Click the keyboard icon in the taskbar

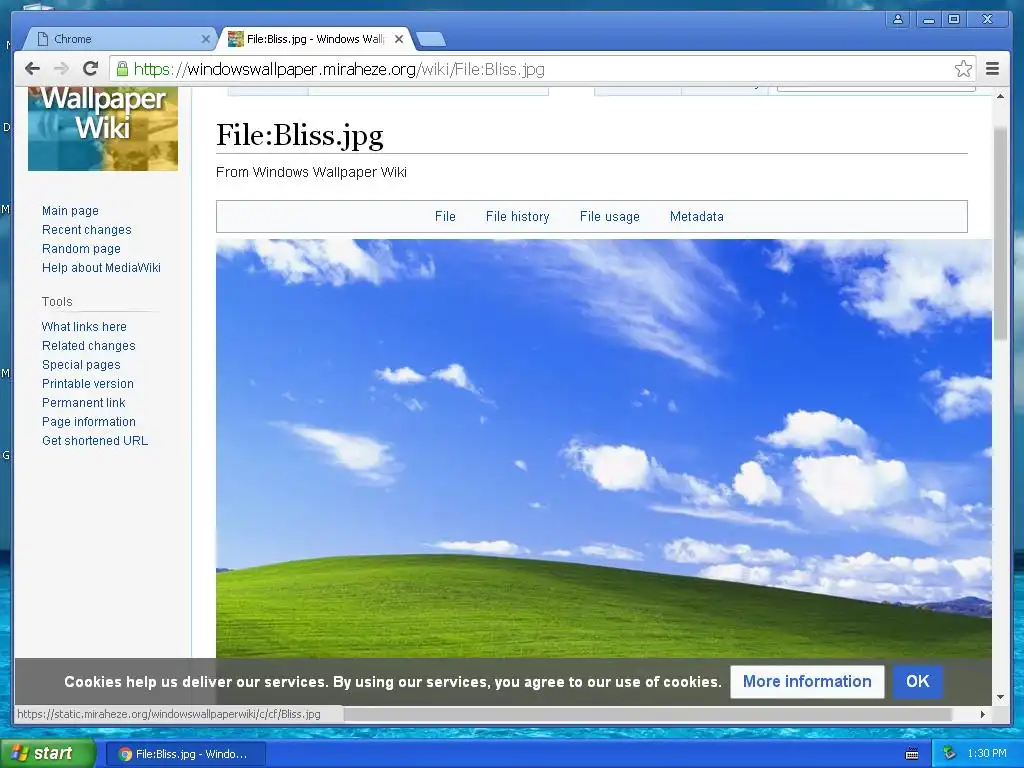click(912, 754)
